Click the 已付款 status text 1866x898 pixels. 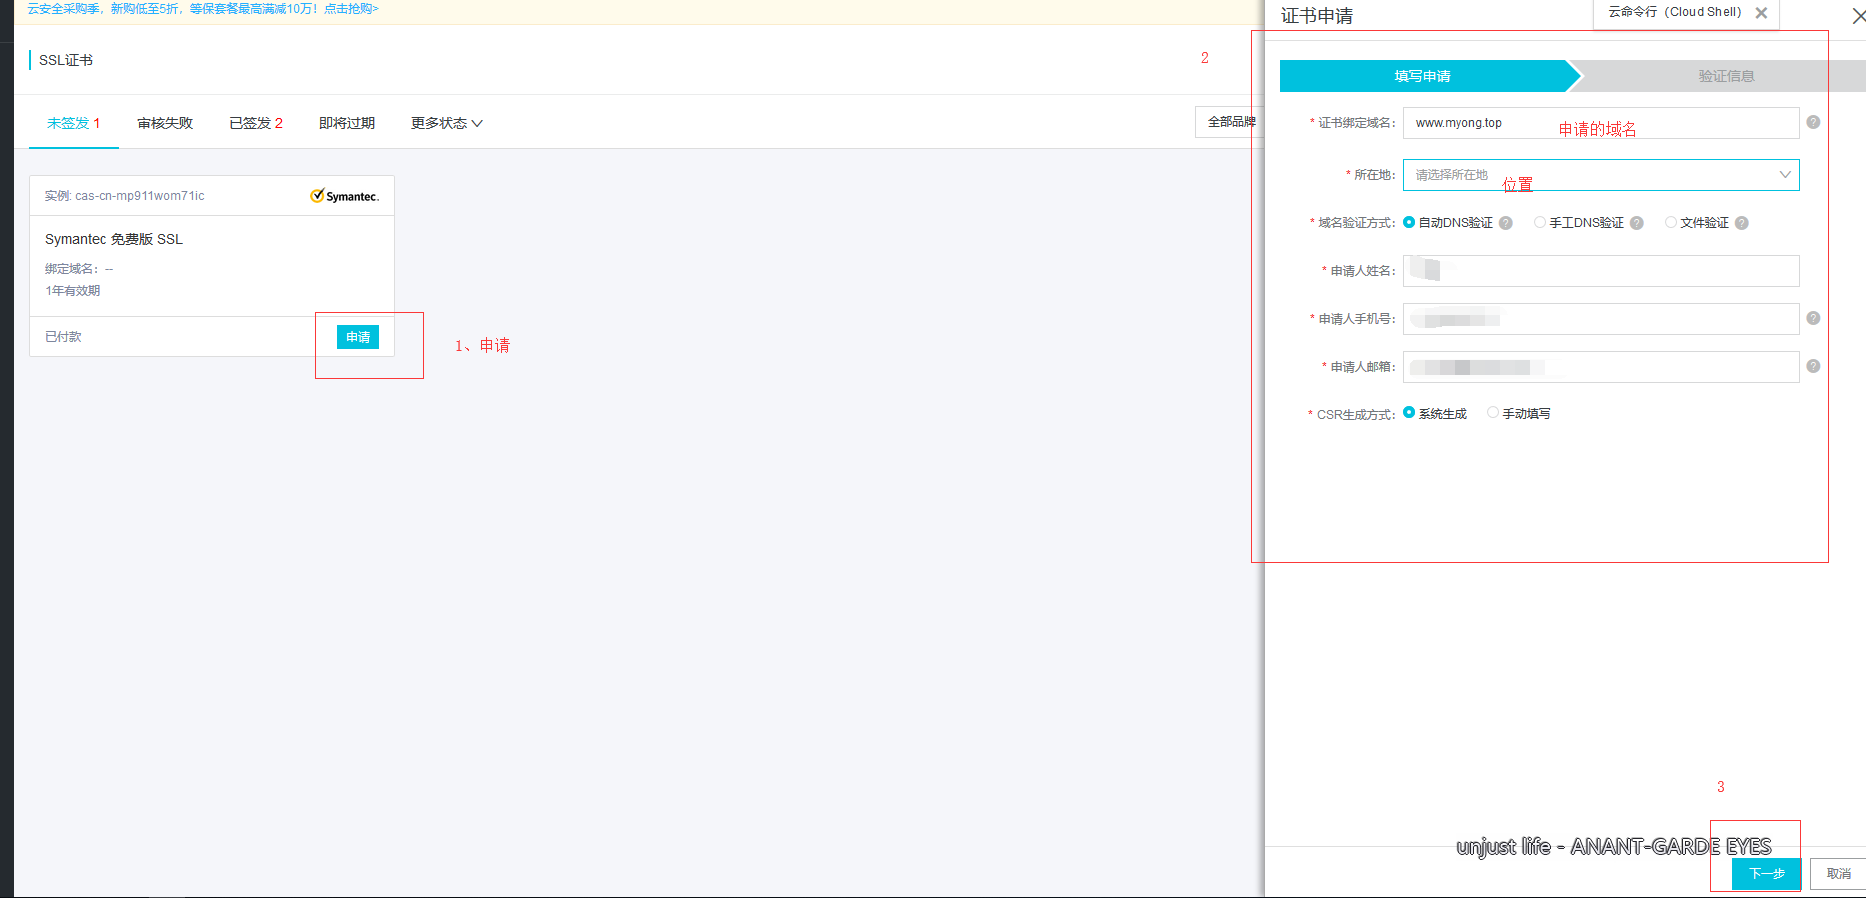[x=63, y=337]
